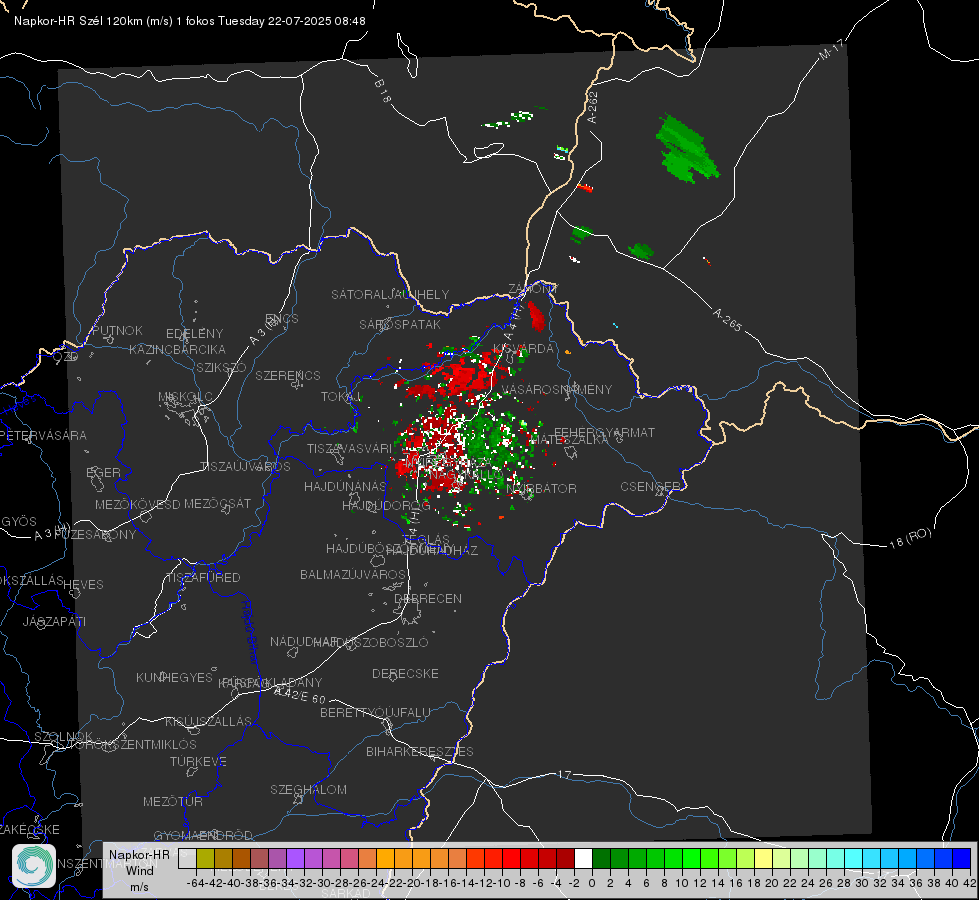The height and width of the screenshot is (900, 979).
Task: Click the BIHARKERESZTES label
Action: pyautogui.click(x=420, y=751)
